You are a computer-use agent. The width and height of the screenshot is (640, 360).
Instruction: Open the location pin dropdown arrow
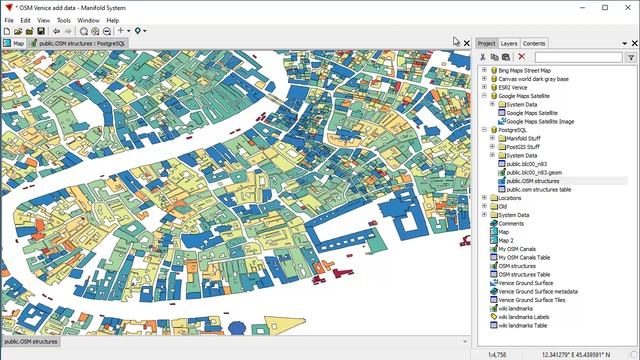coord(145,31)
